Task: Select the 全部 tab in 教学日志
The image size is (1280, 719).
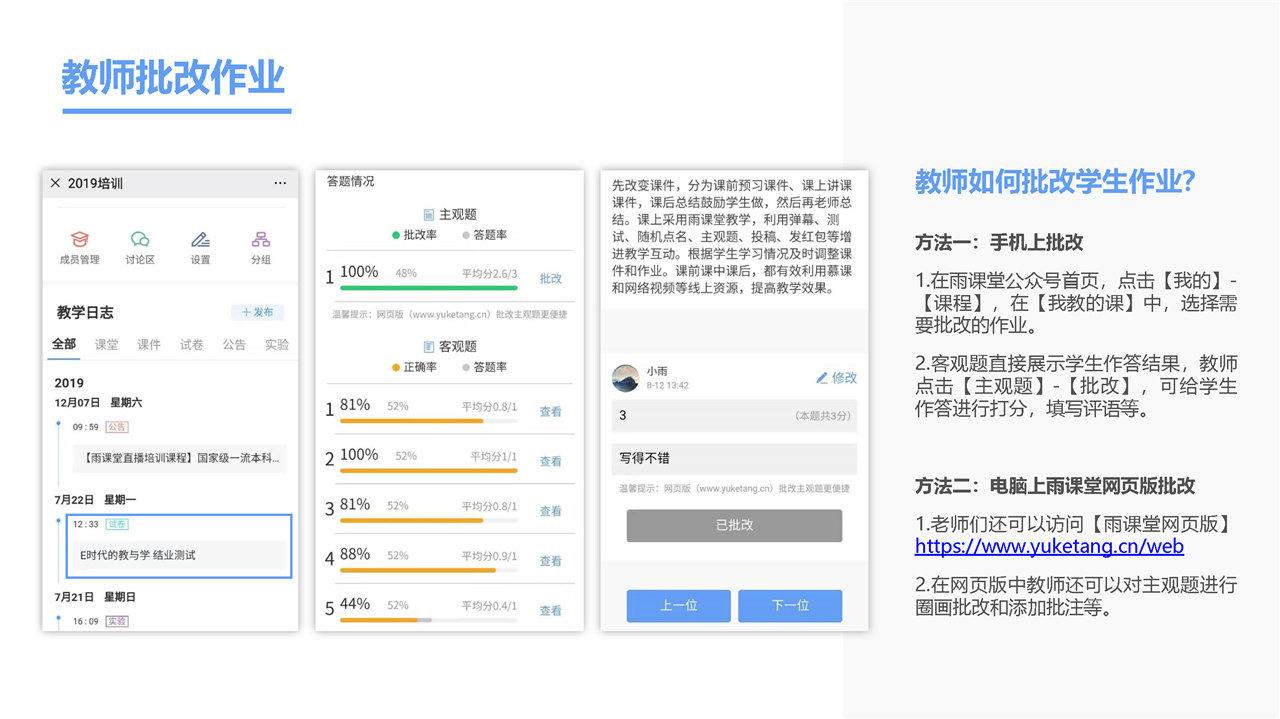Action: (x=64, y=344)
